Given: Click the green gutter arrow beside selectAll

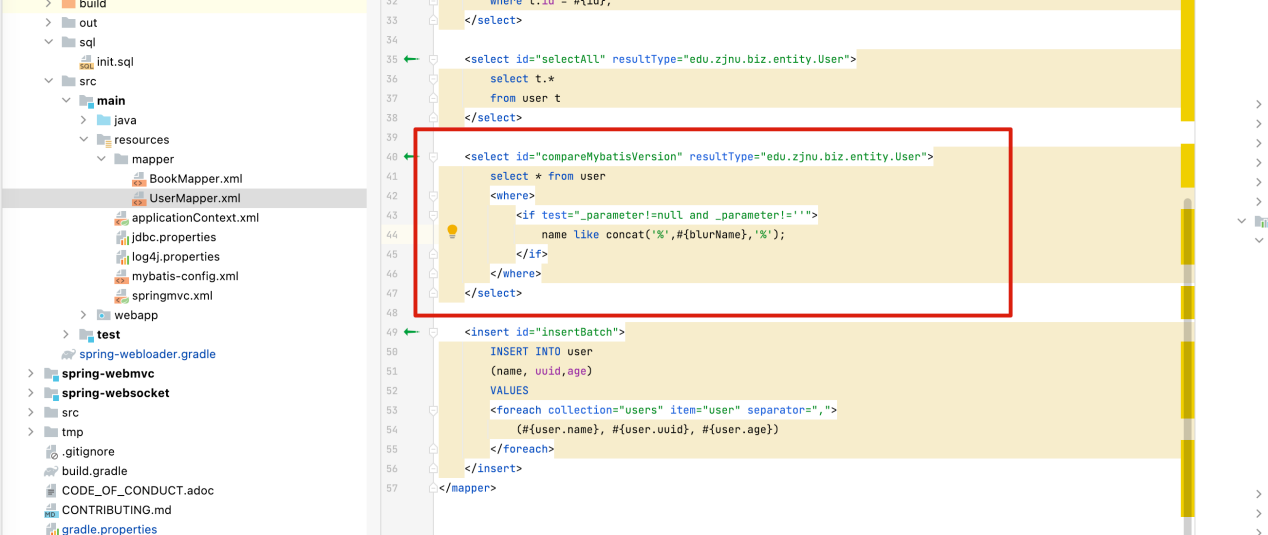Looking at the screenshot, I should pyautogui.click(x=410, y=59).
